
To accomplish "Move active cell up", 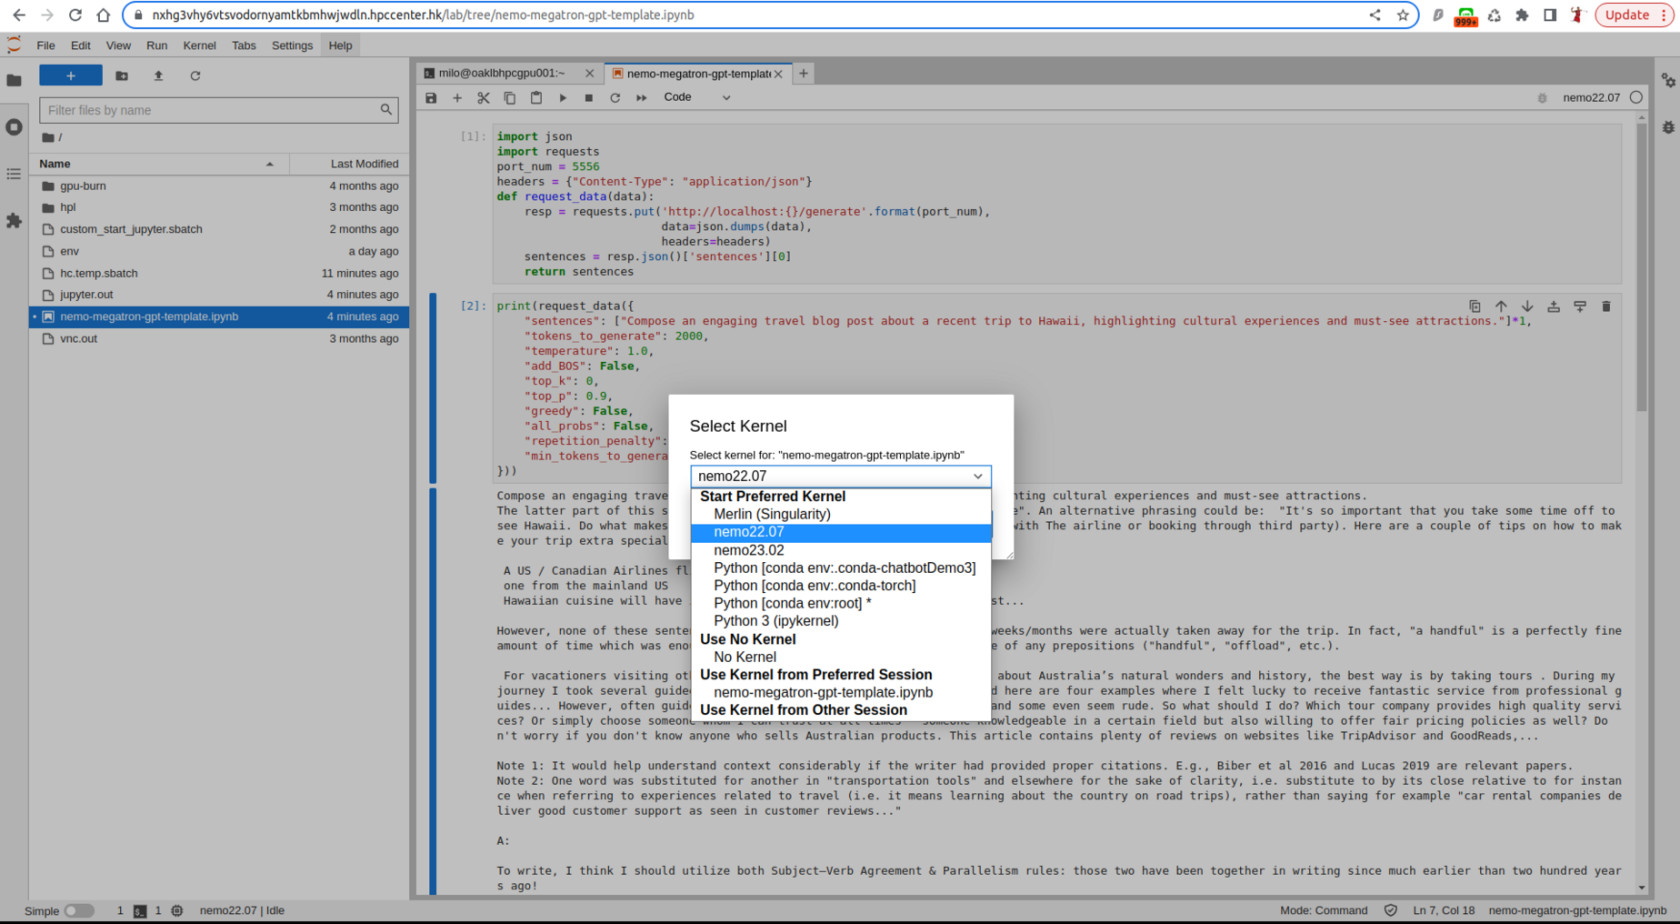I will 1501,307.
